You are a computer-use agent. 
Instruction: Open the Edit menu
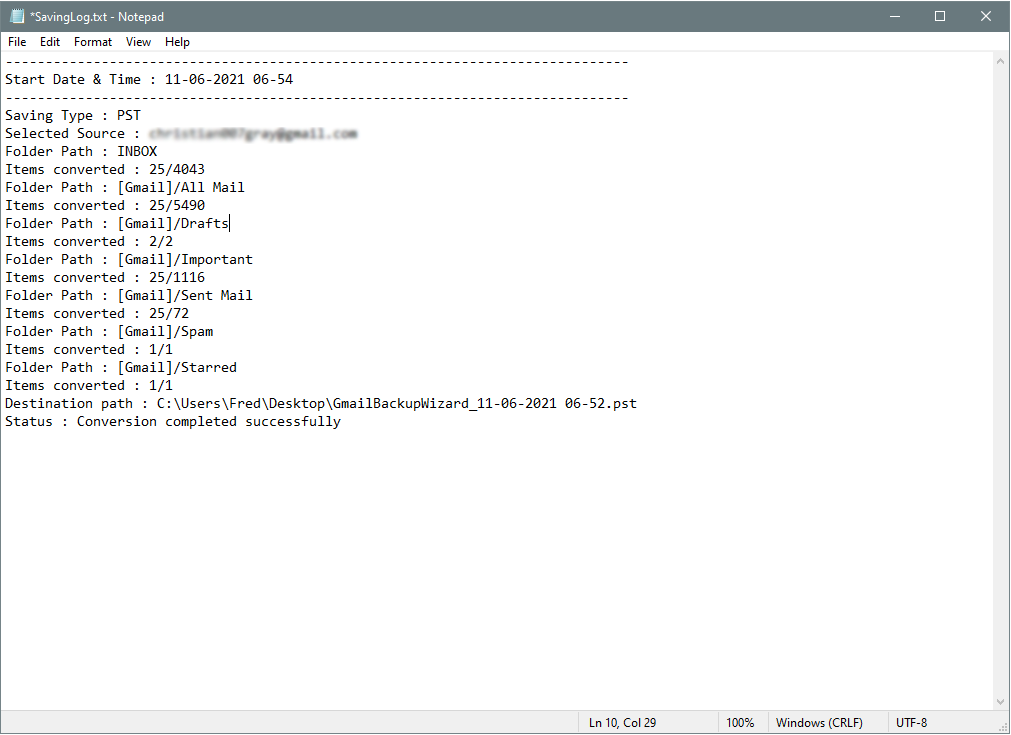pos(50,42)
